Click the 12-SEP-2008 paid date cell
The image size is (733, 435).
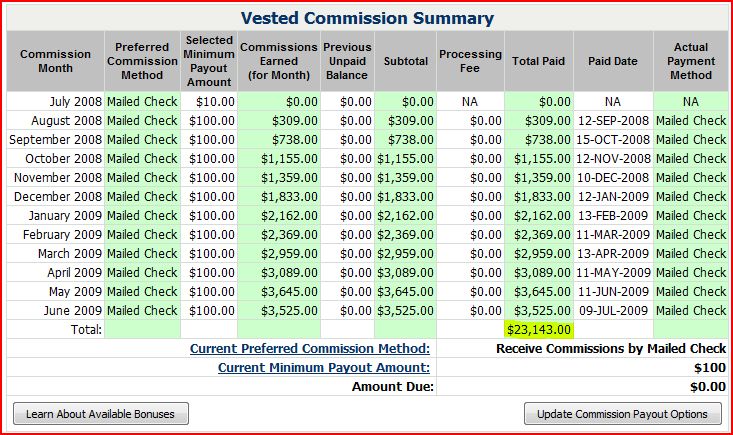pos(613,120)
